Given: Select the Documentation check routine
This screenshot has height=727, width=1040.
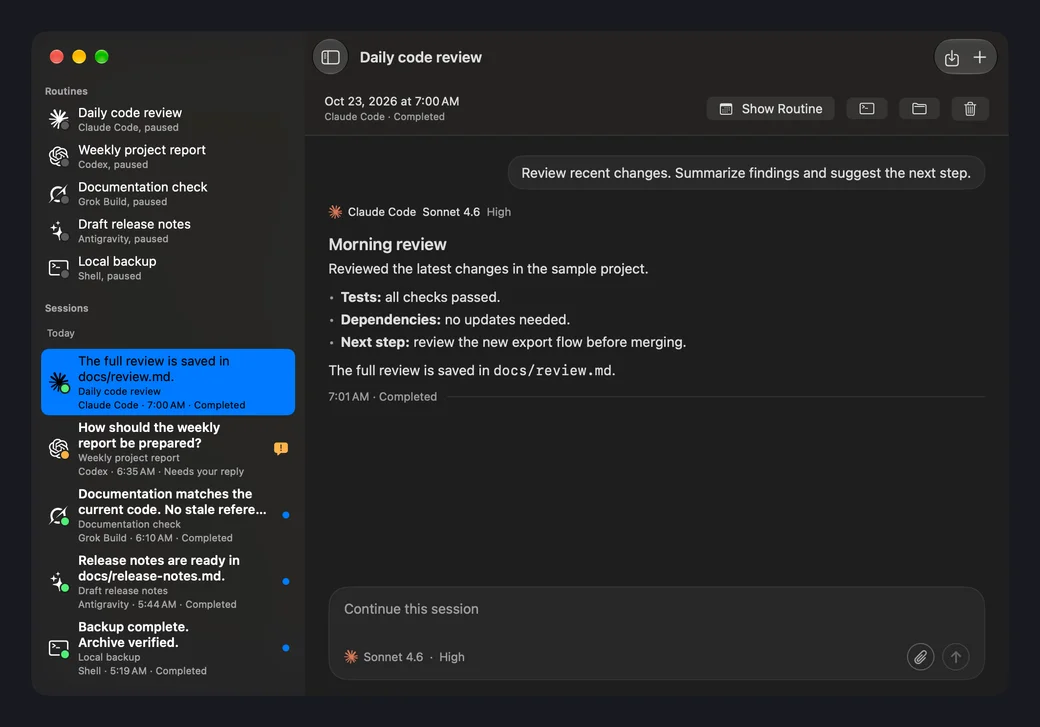Looking at the screenshot, I should click(x=168, y=193).
